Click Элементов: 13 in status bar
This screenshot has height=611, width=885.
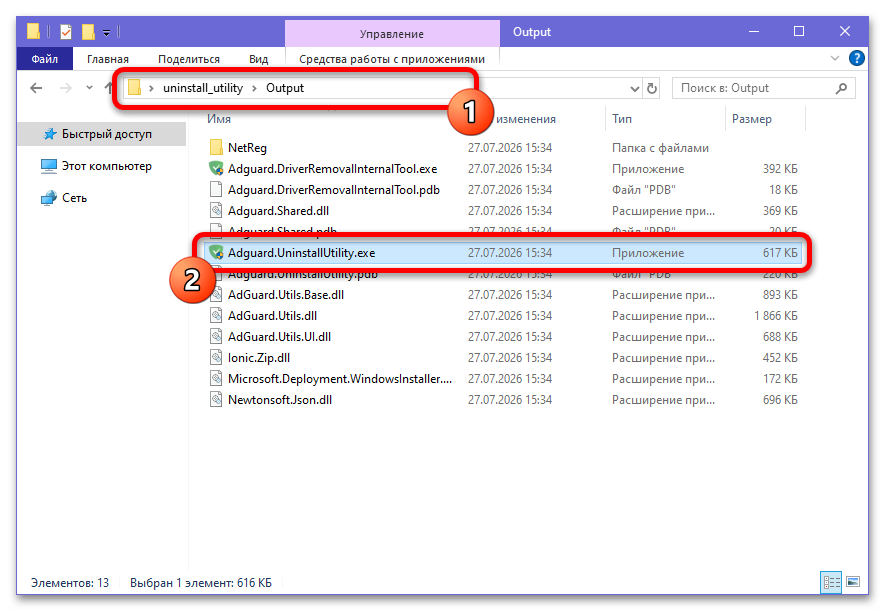(70, 582)
